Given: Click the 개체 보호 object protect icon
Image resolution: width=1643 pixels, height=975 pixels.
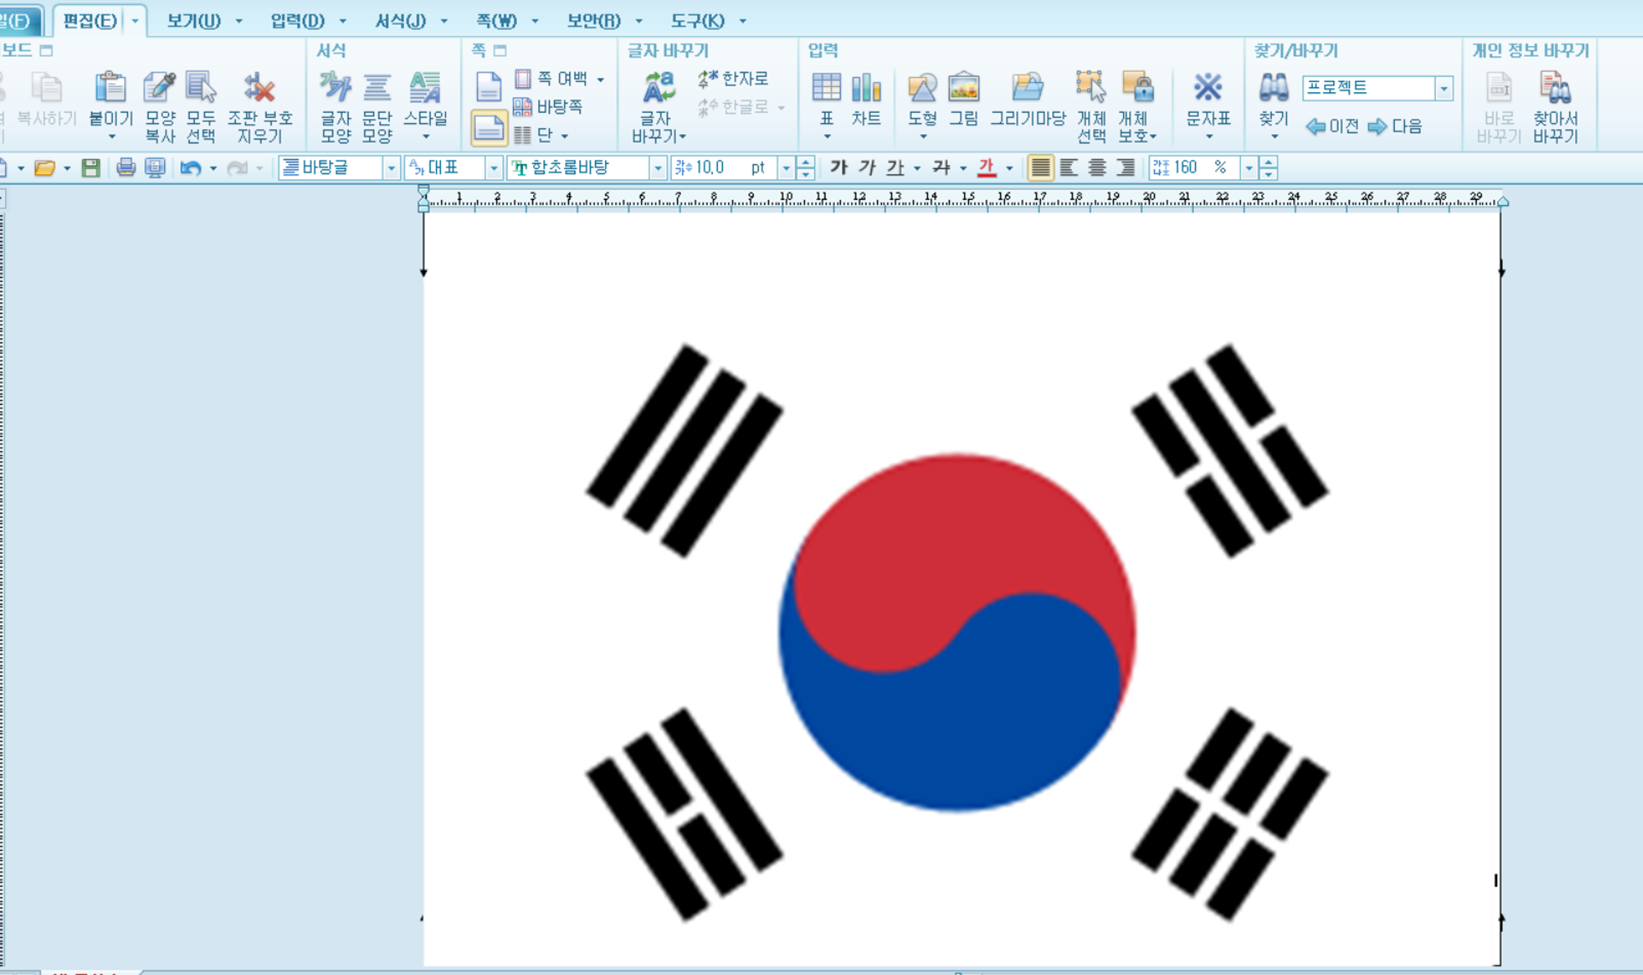Looking at the screenshot, I should tap(1137, 88).
